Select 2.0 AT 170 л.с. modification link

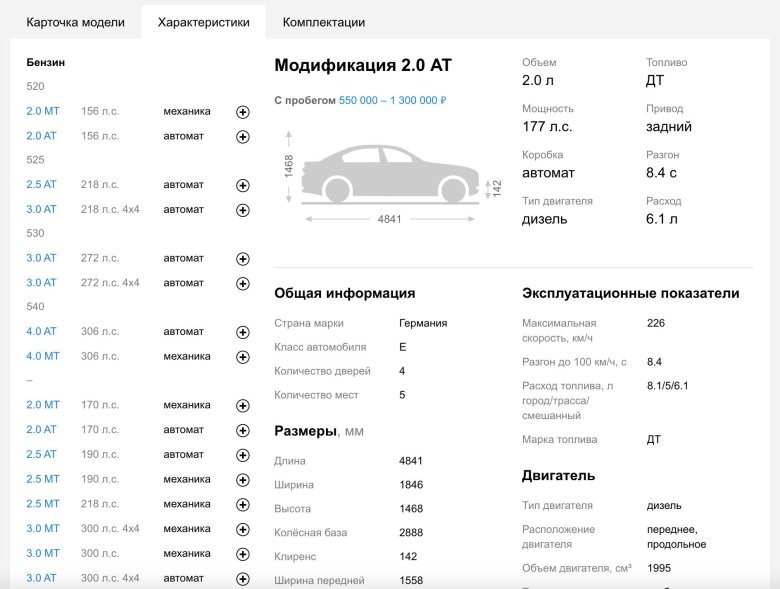[41, 430]
